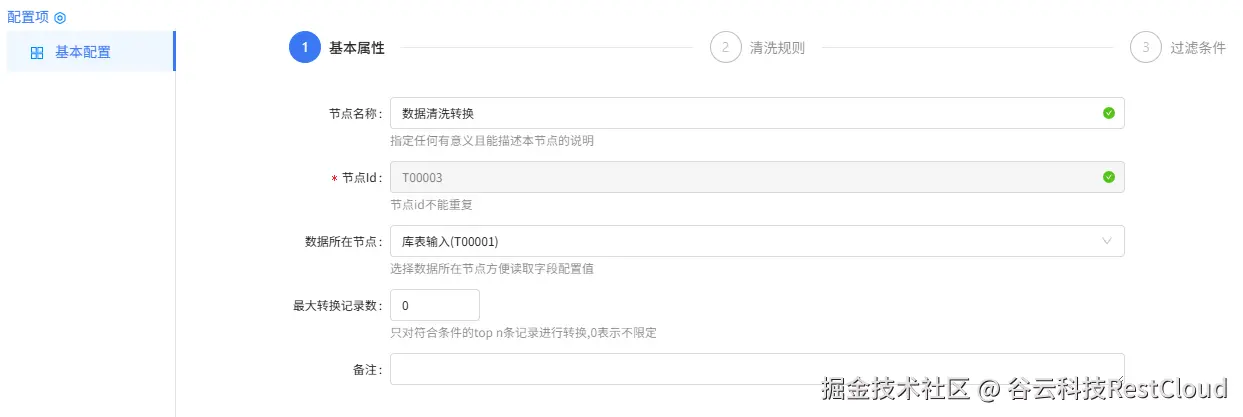The image size is (1243, 417).
Task: Open the 基本属性 step label
Action: [x=357, y=48]
